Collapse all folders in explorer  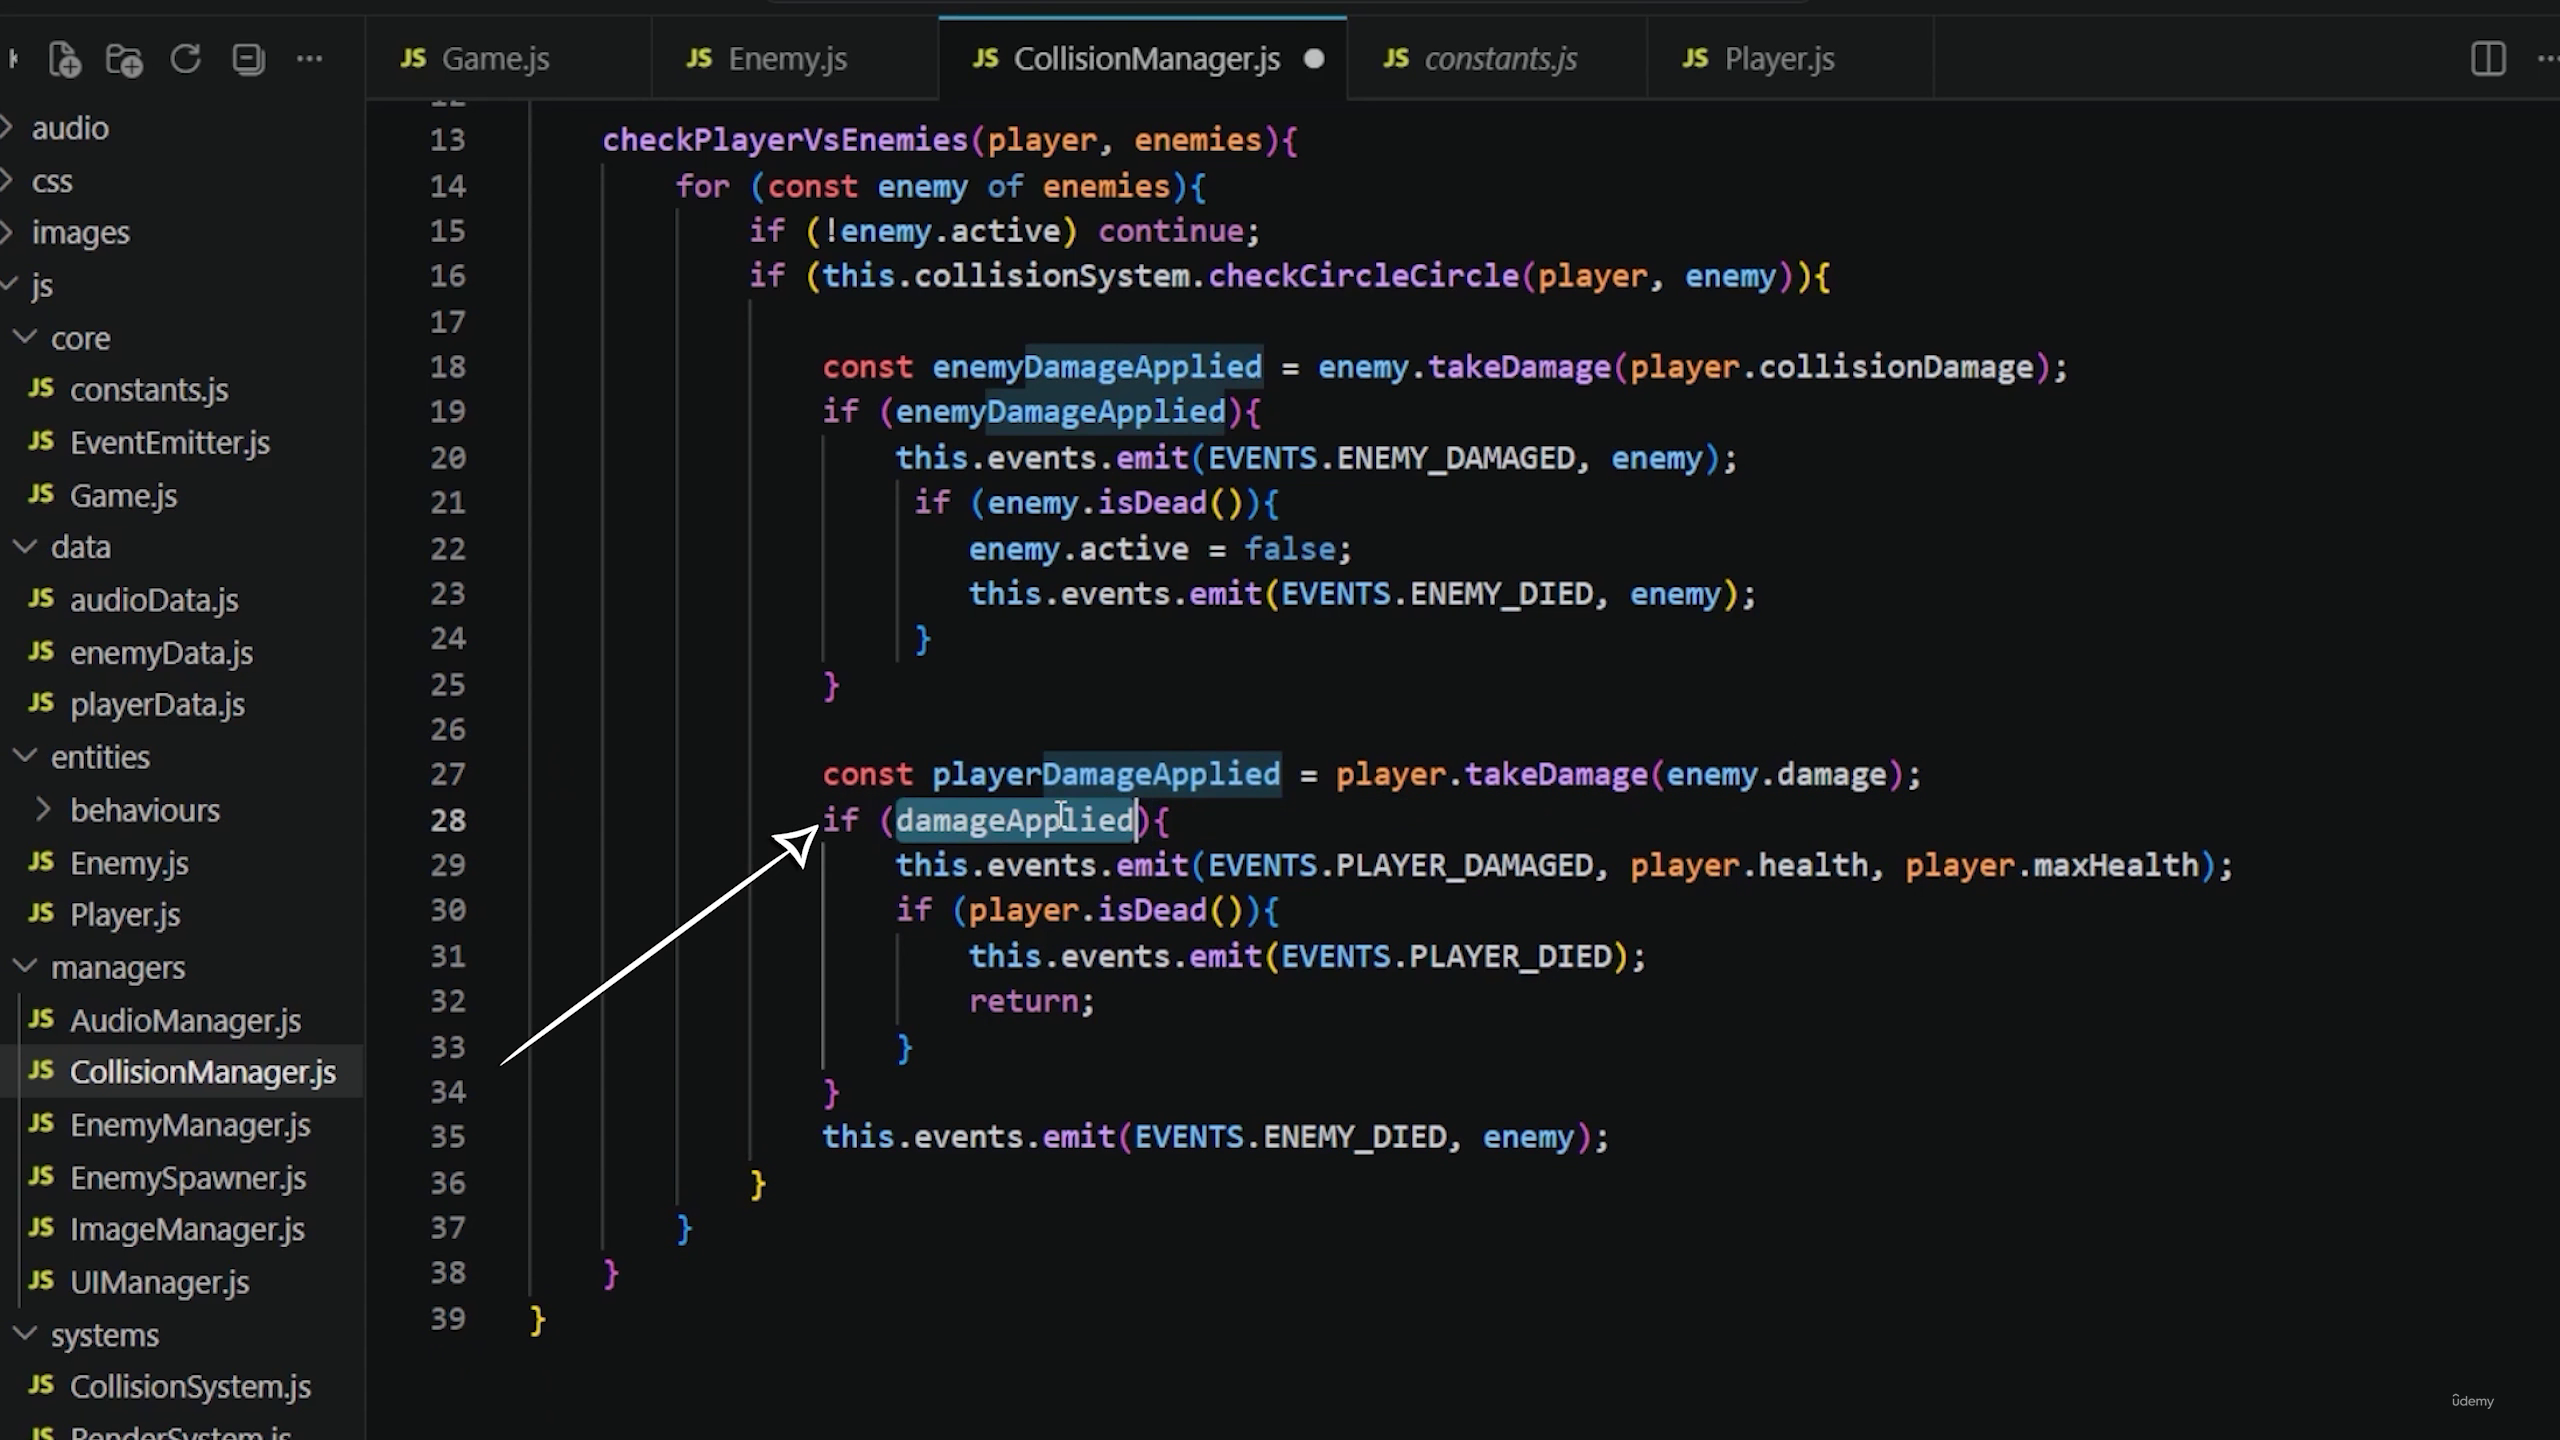click(x=248, y=60)
